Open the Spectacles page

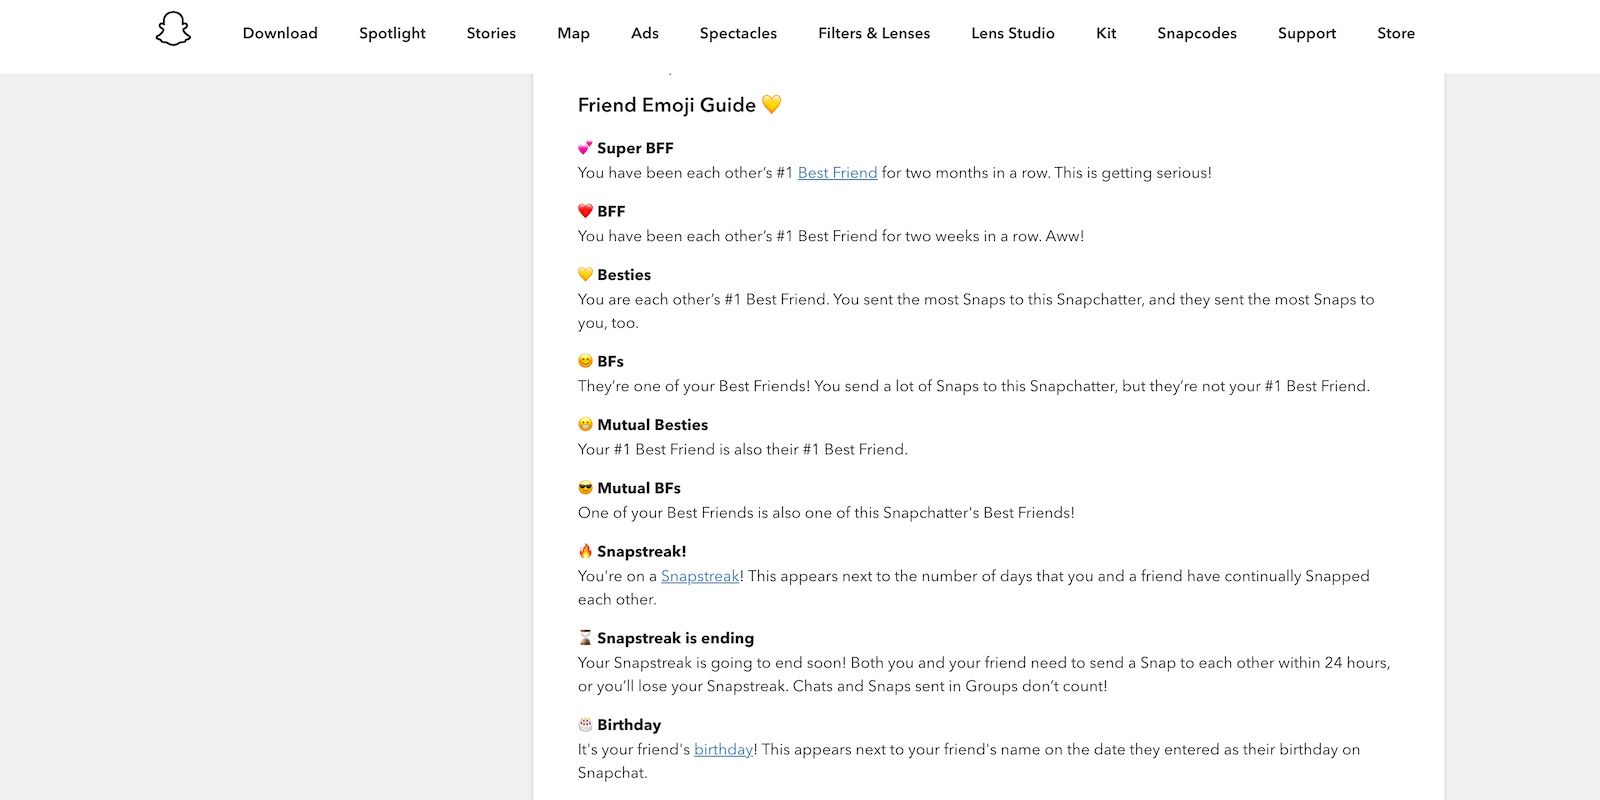coord(738,33)
